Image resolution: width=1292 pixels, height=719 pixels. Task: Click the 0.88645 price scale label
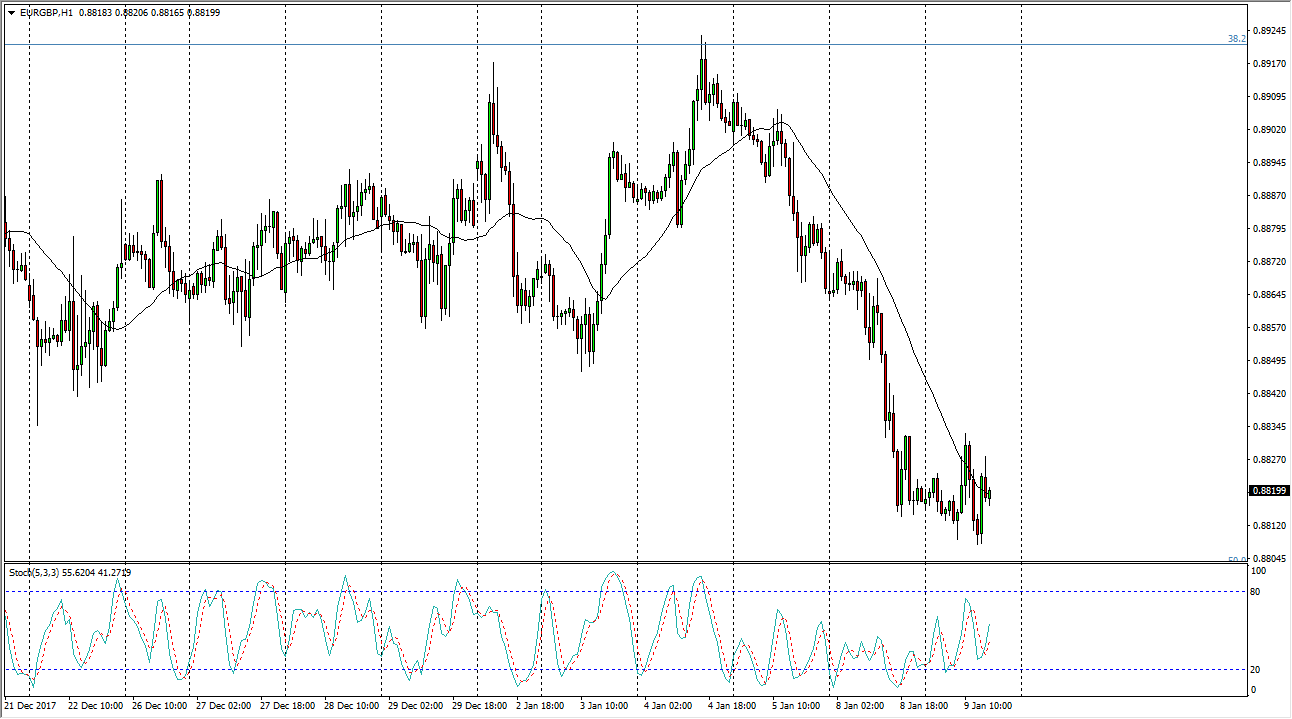tap(1268, 295)
